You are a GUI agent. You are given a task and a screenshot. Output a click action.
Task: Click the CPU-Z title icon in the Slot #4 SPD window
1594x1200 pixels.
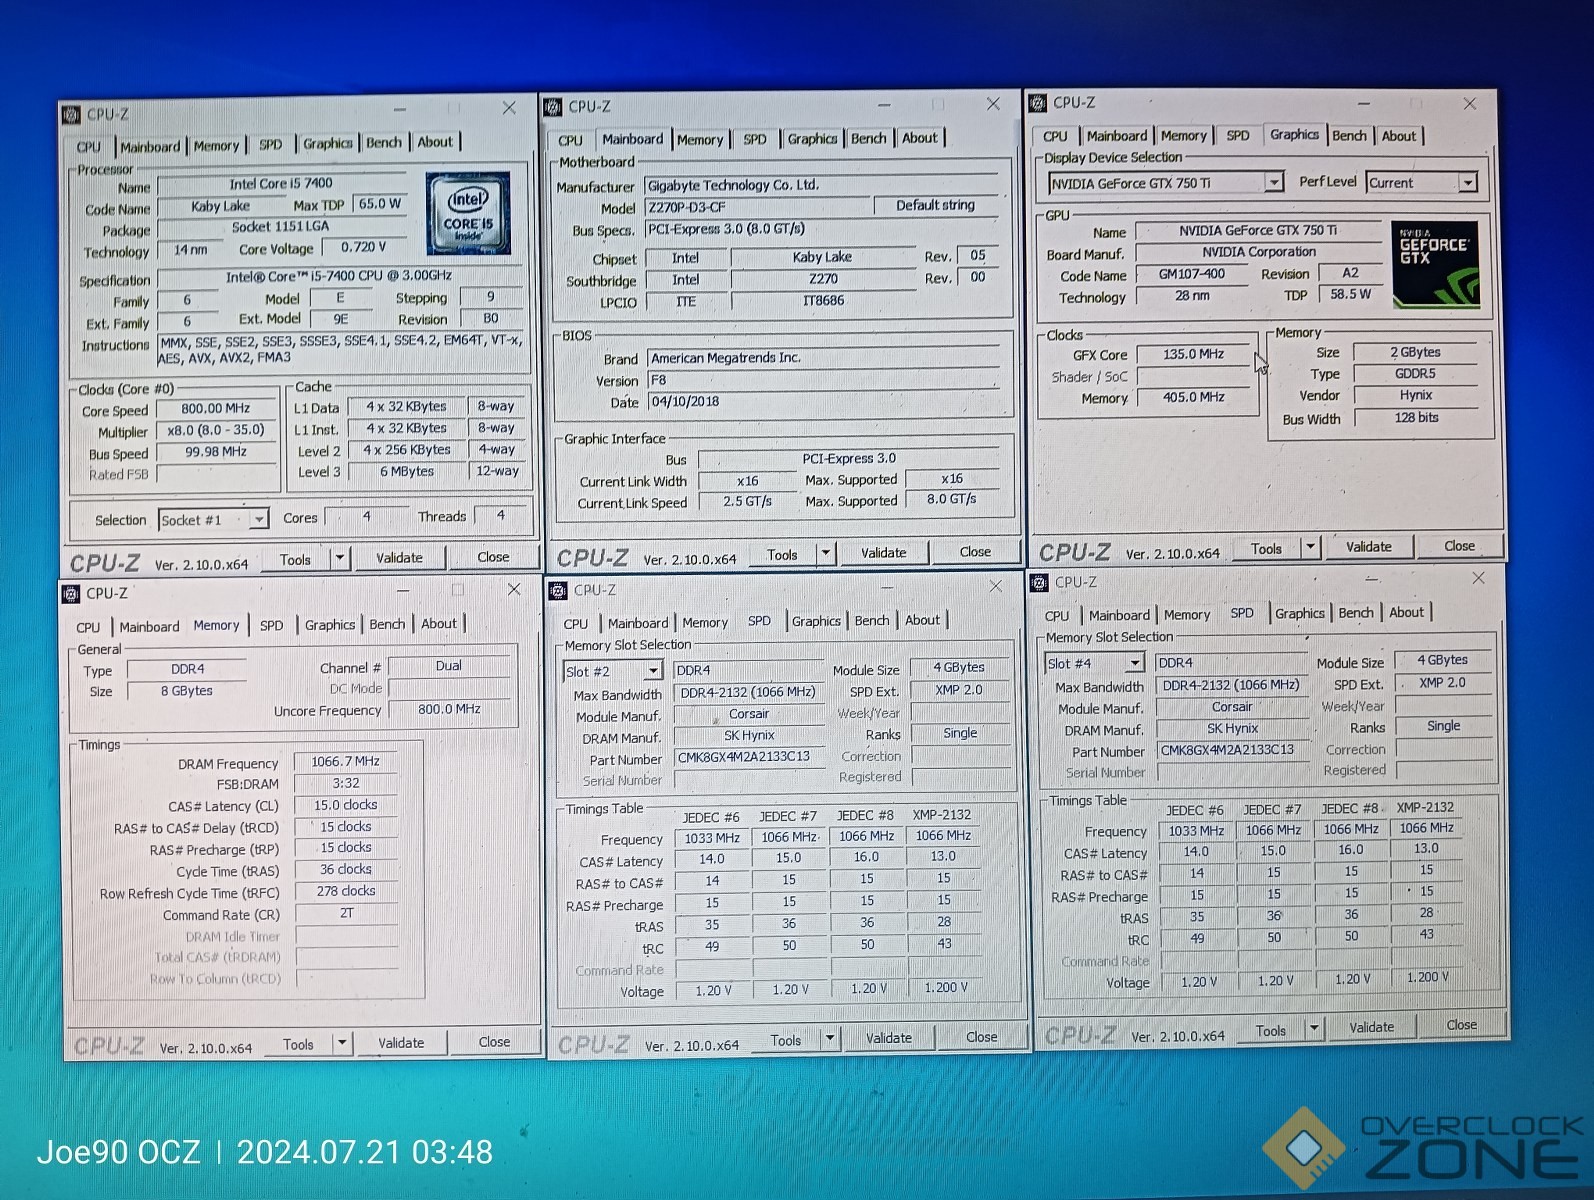[1039, 583]
